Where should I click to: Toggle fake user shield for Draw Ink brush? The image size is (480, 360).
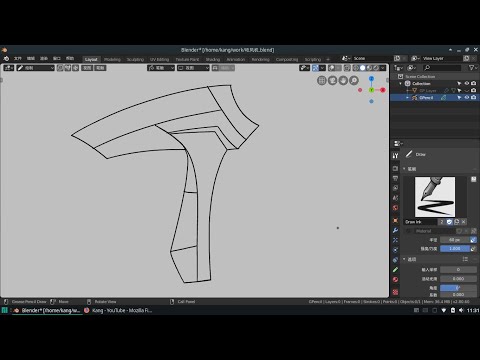click(x=449, y=222)
